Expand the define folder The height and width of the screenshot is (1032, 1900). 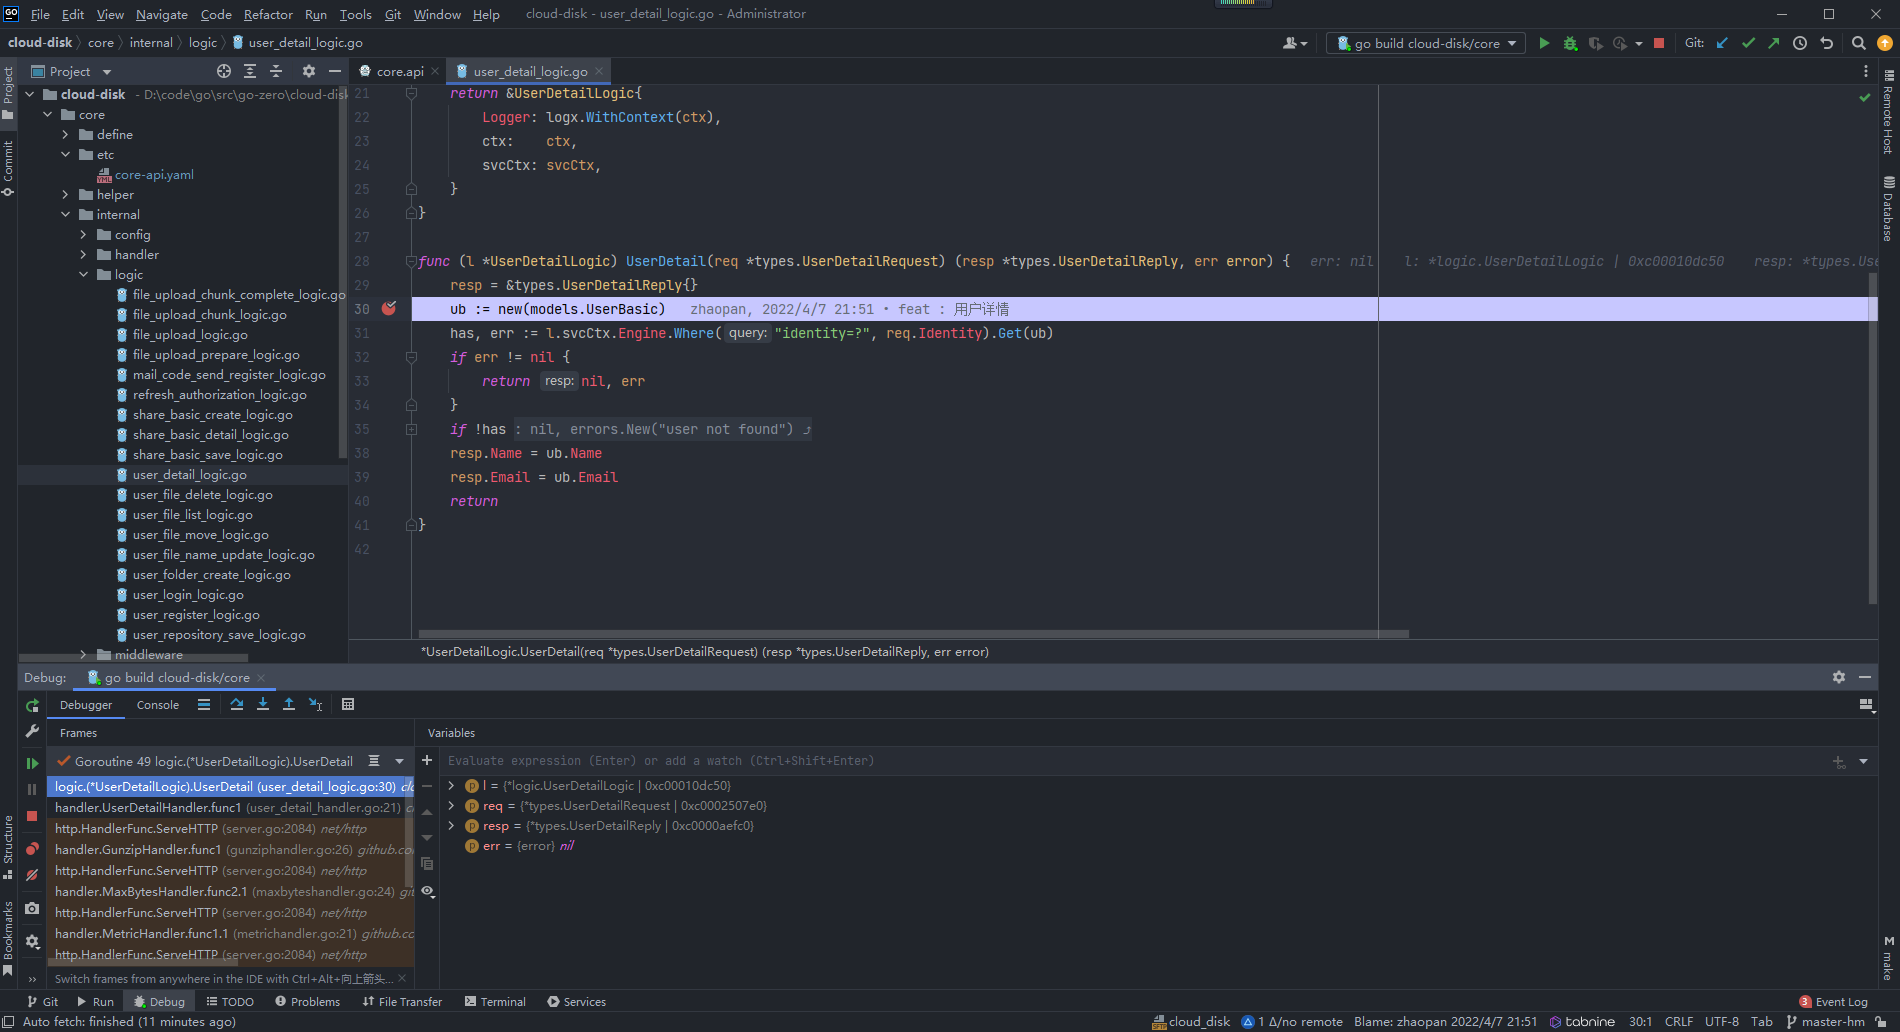point(66,134)
